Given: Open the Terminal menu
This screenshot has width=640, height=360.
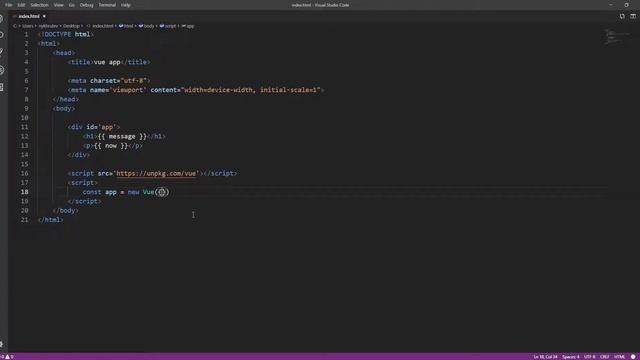Looking at the screenshot, I should click(x=107, y=5).
